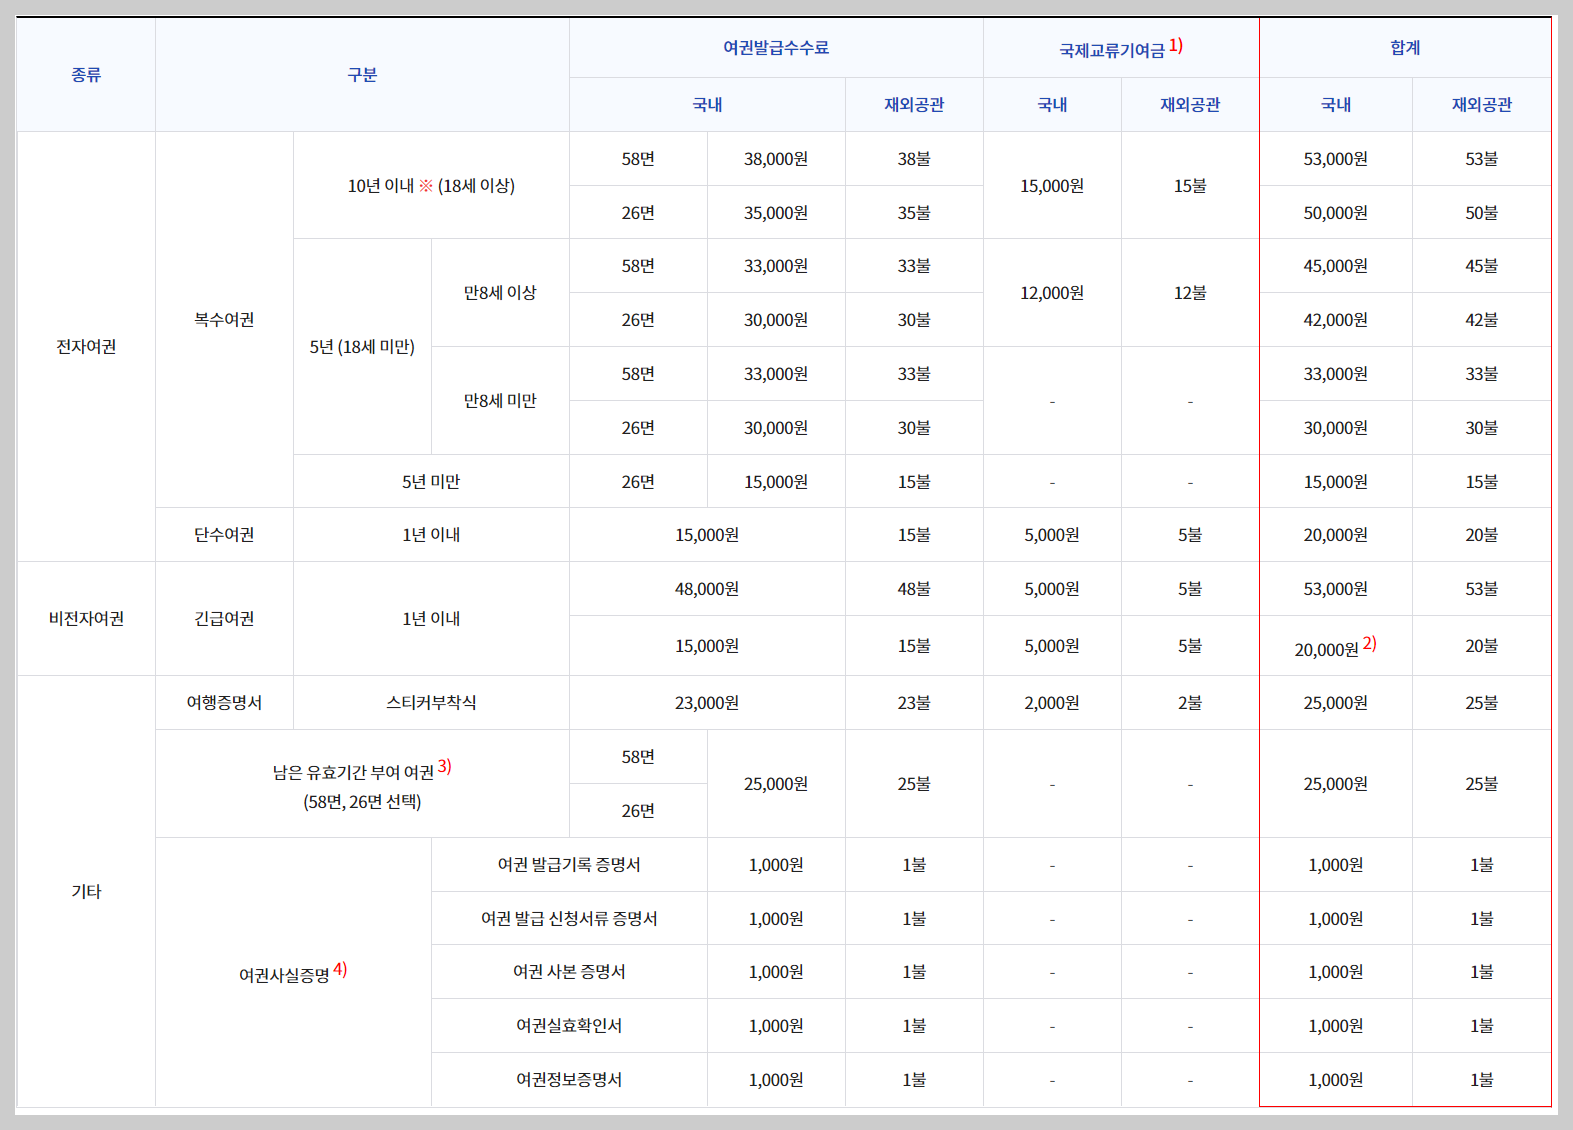The width and height of the screenshot is (1573, 1130).
Task: Click the 여권 발급기록 증명서 row label
Action: 569,865
